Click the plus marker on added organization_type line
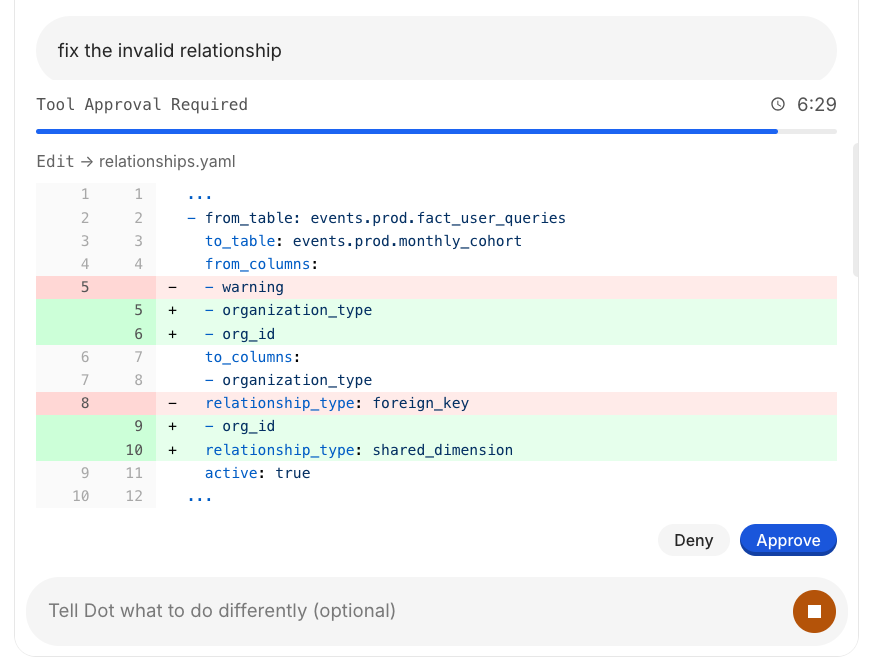Screen dimensions: 875x670 (173, 310)
